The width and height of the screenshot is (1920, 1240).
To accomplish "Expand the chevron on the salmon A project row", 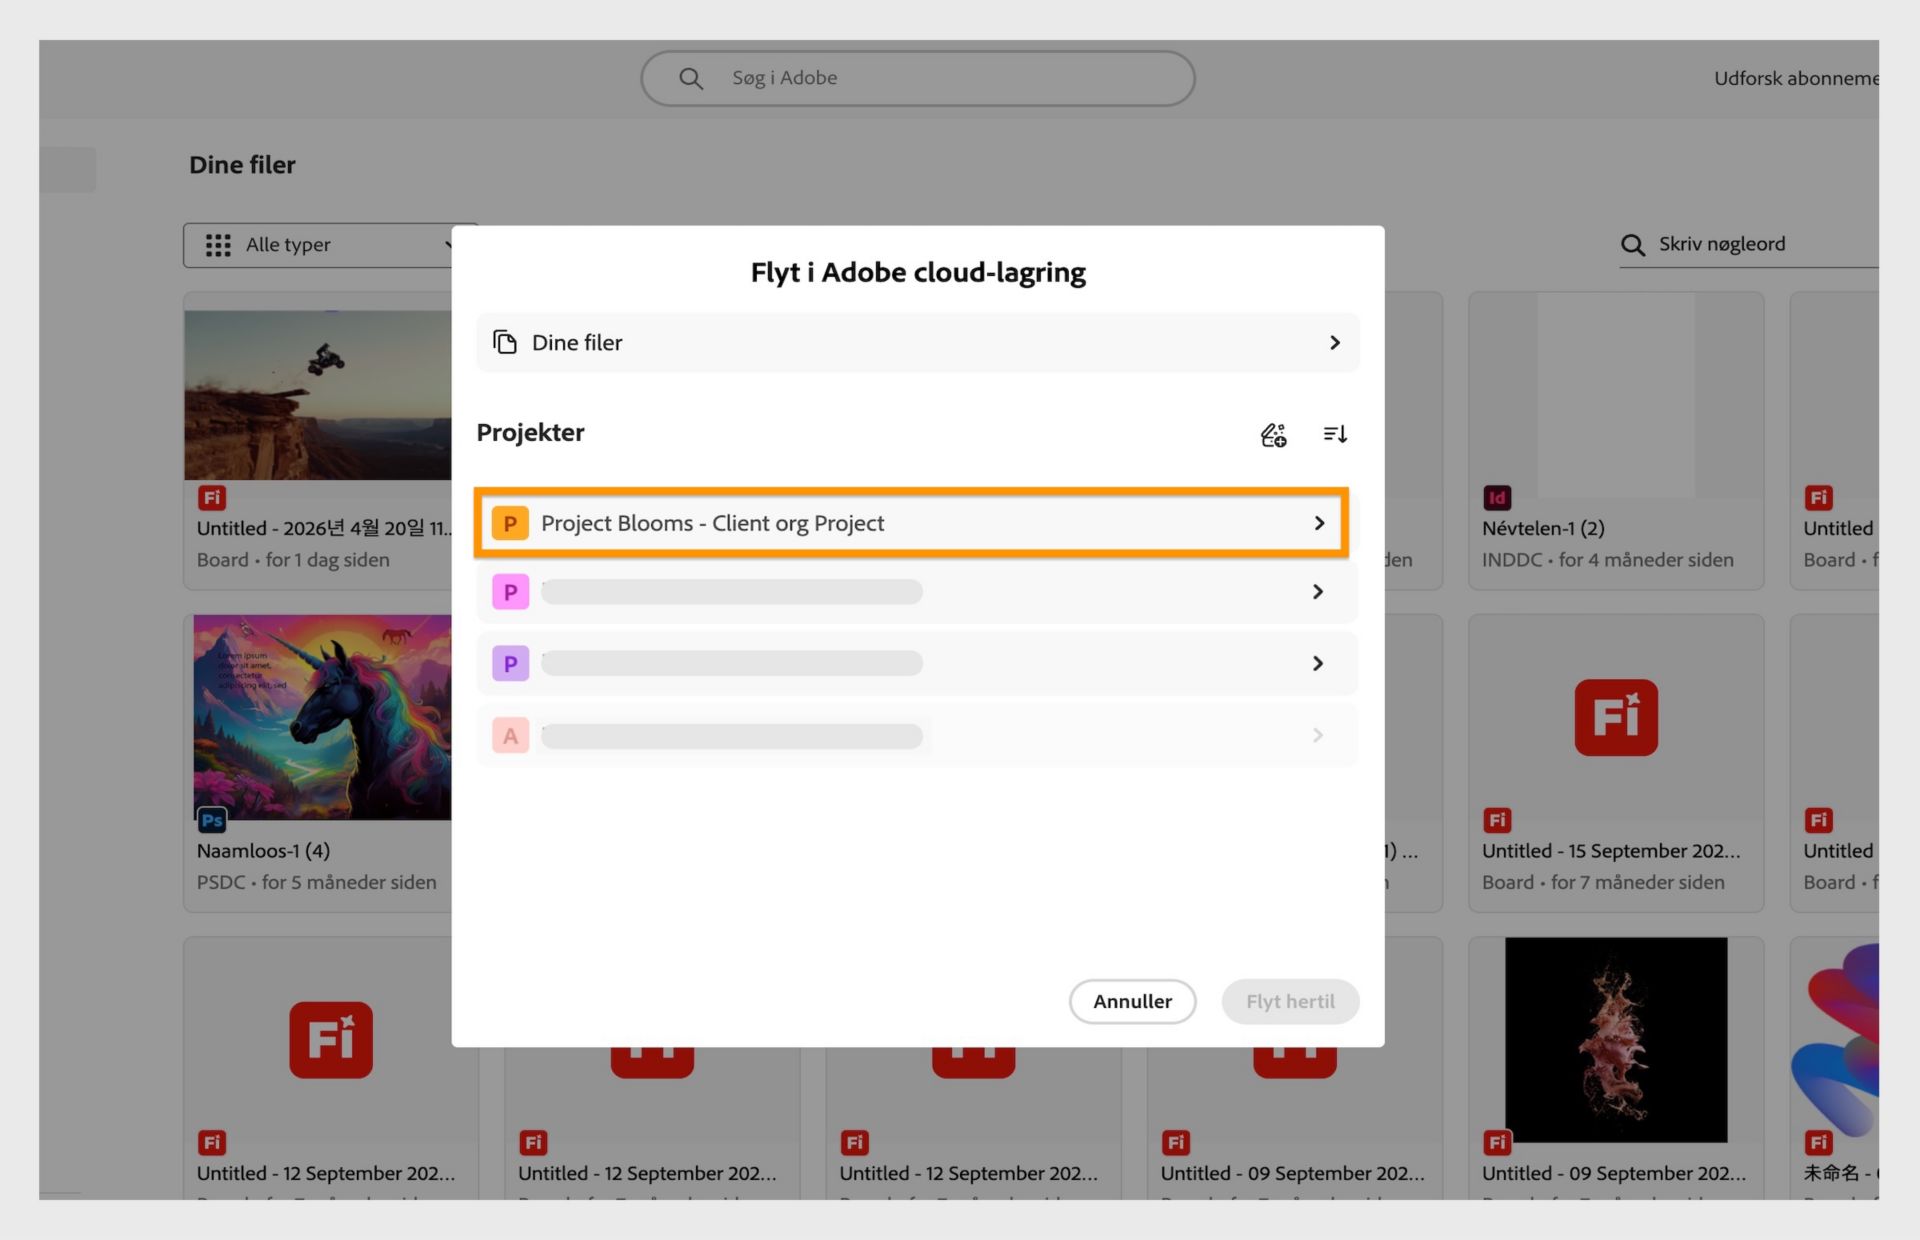I will tap(1318, 736).
